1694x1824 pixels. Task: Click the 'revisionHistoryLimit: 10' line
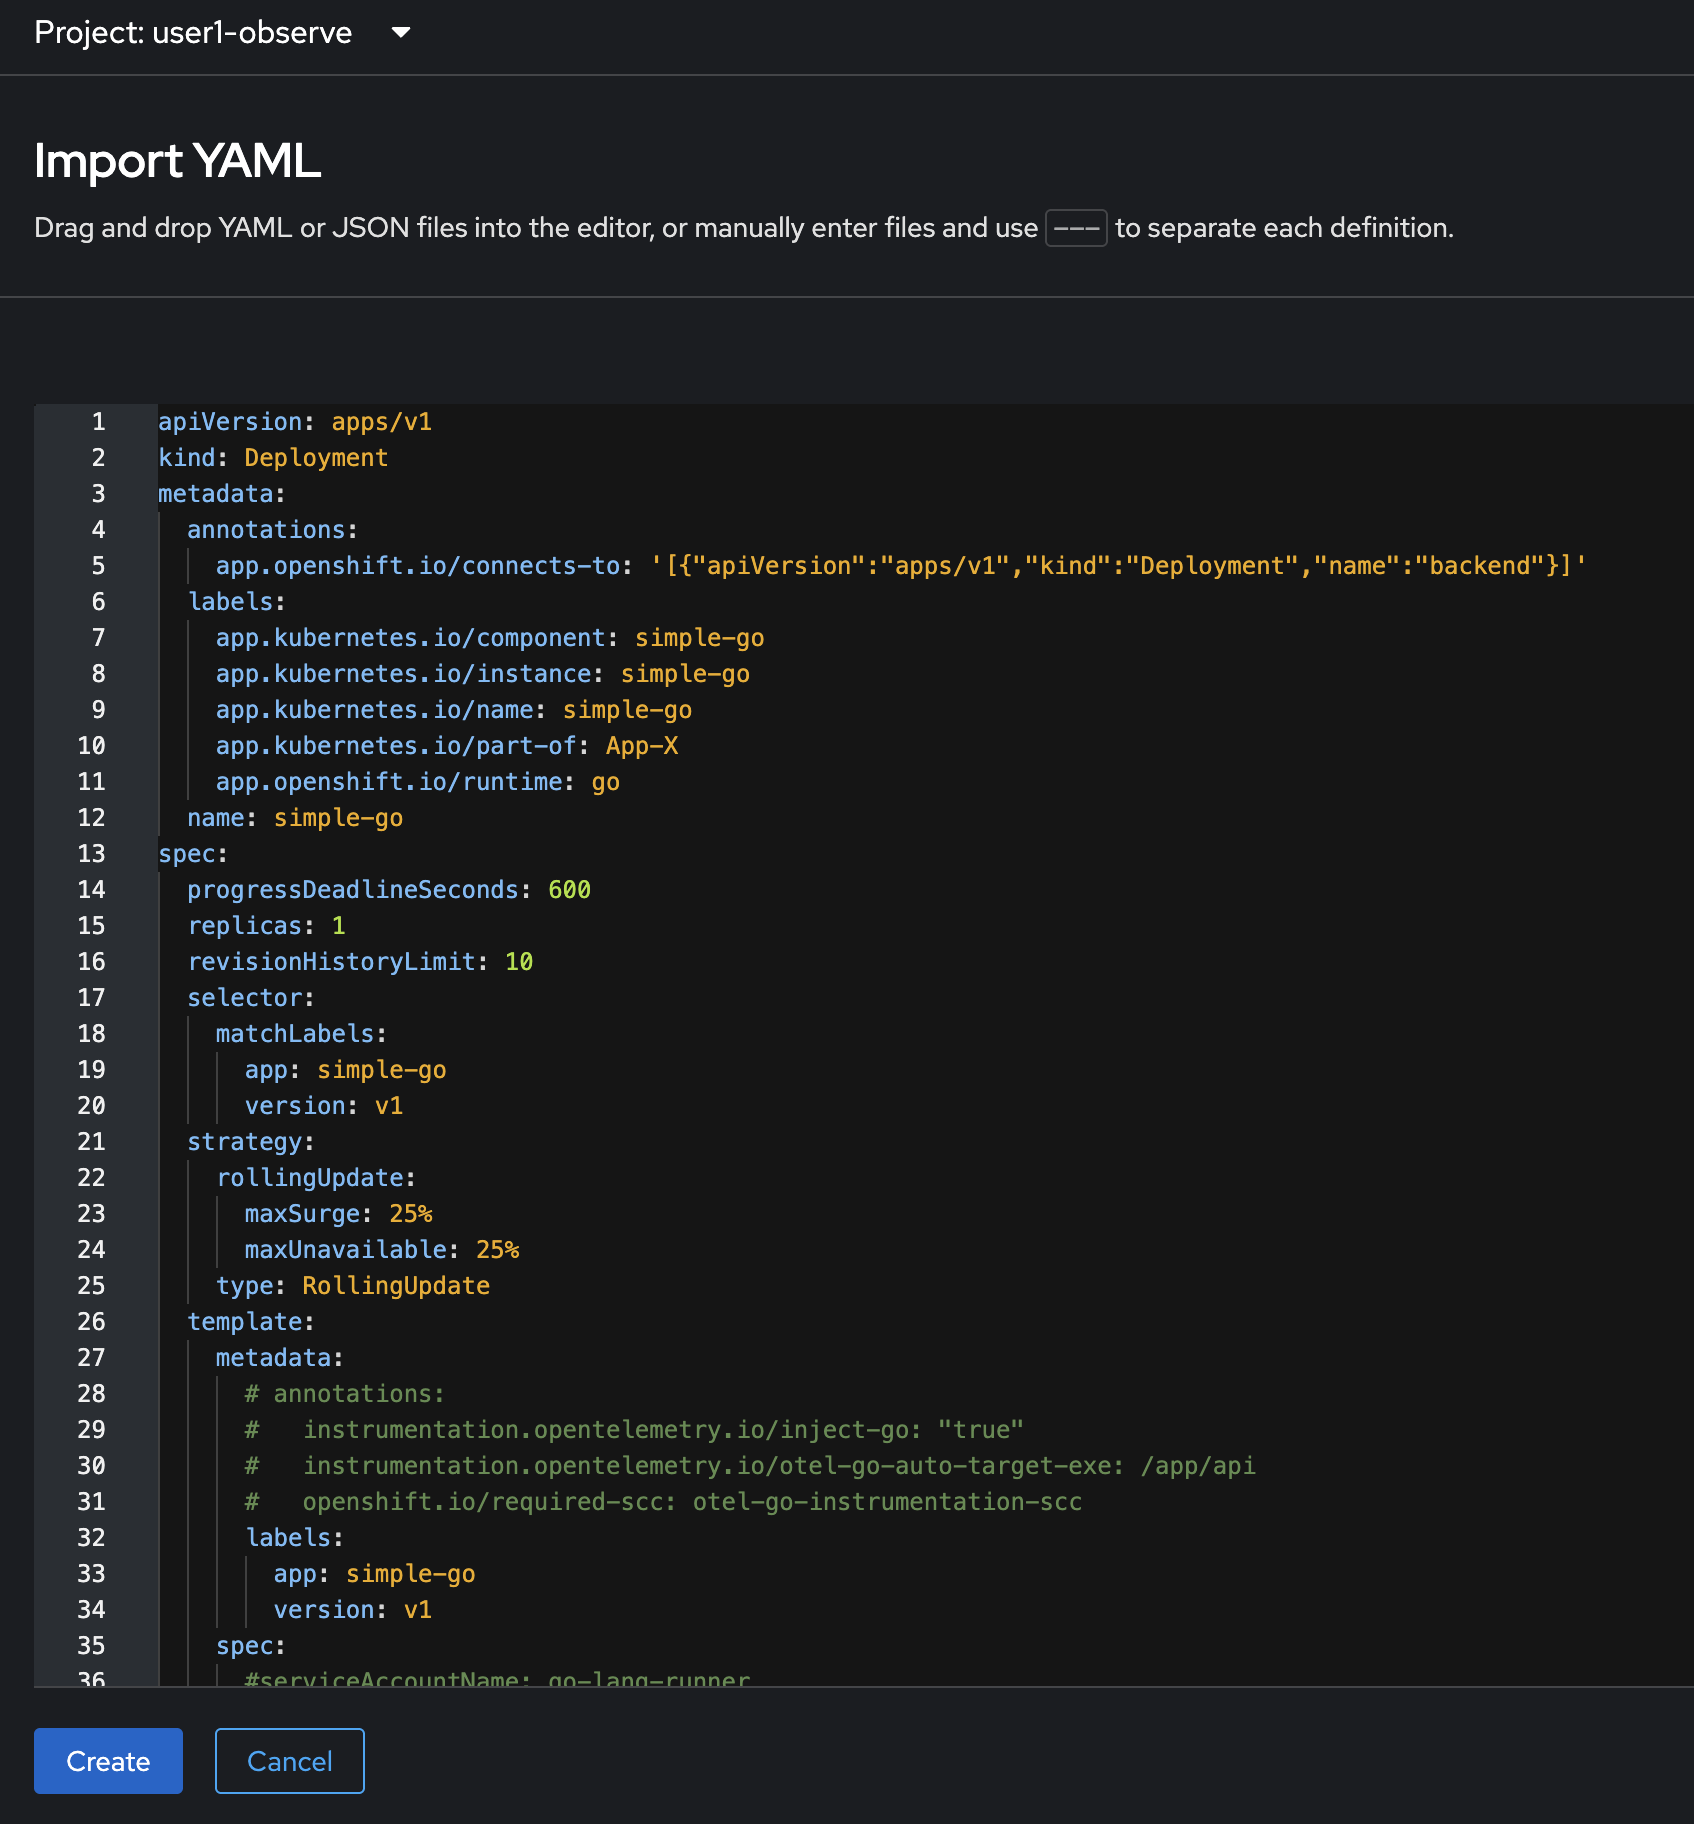pos(360,962)
